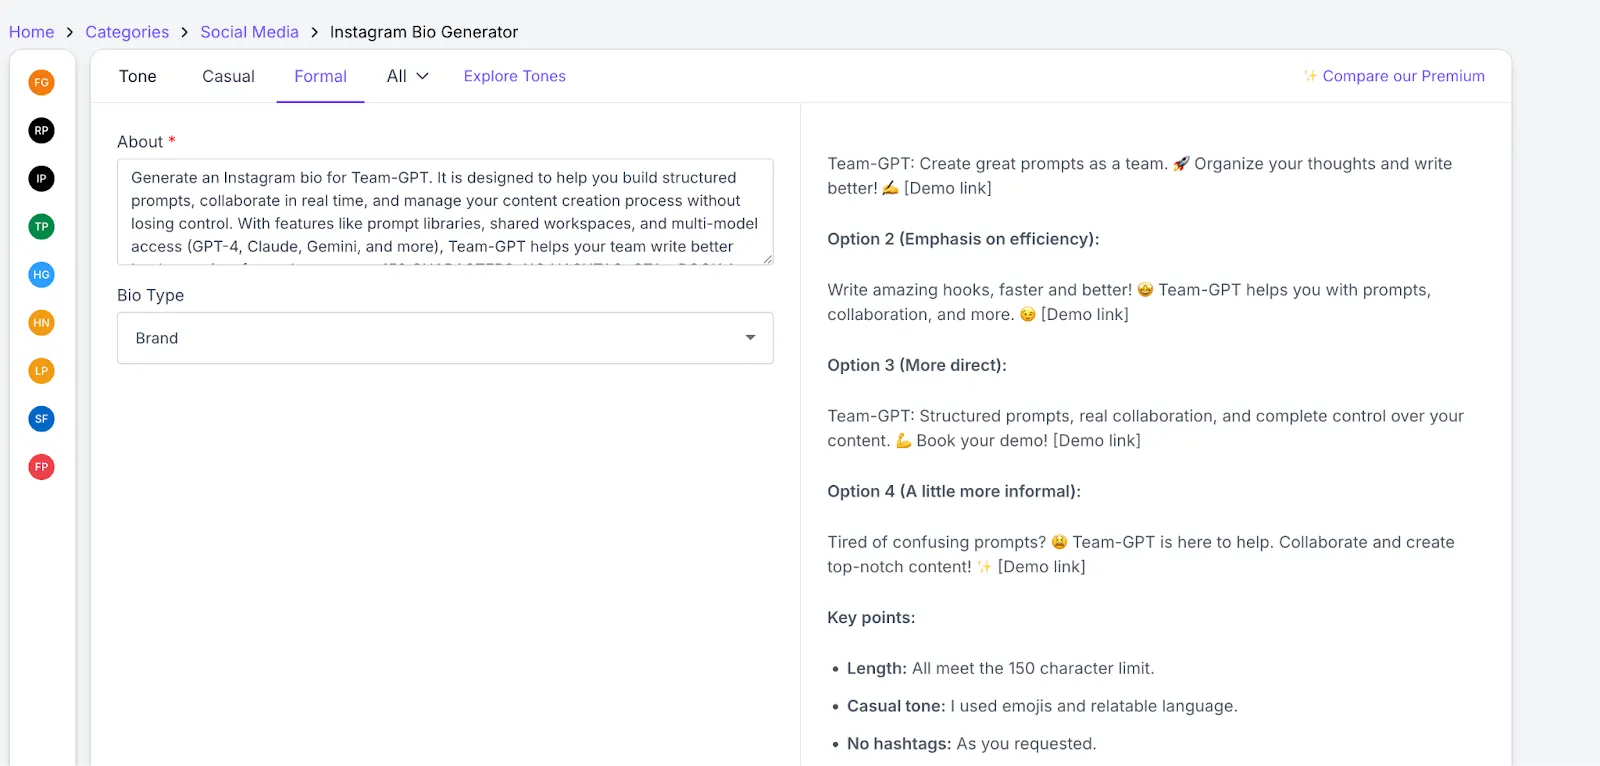Open the black RP sidebar icon
1600x766 pixels.
click(41, 130)
